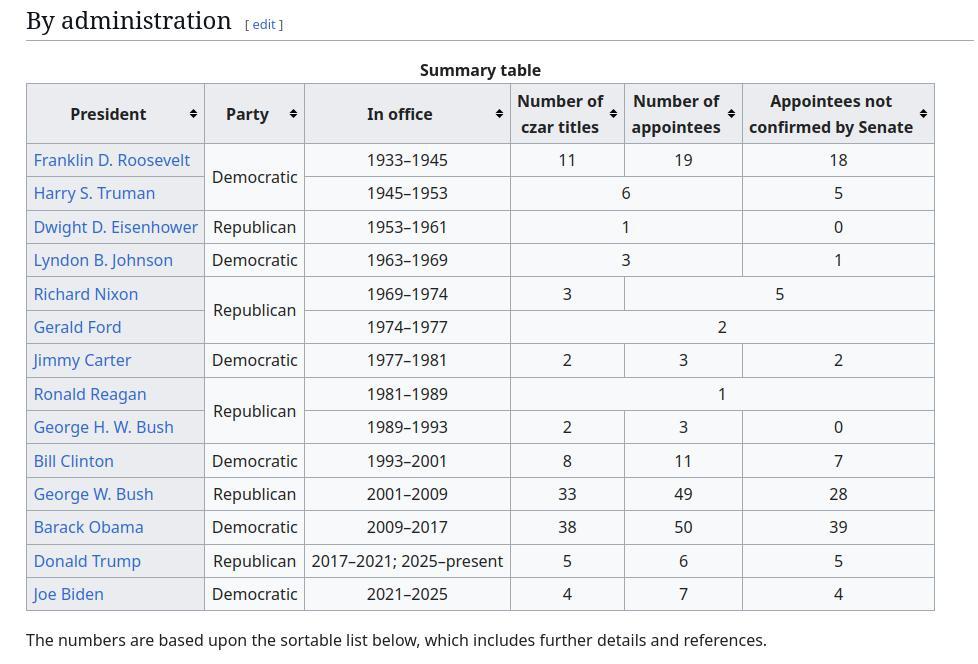Click the 1993–2001 term cell

click(407, 461)
